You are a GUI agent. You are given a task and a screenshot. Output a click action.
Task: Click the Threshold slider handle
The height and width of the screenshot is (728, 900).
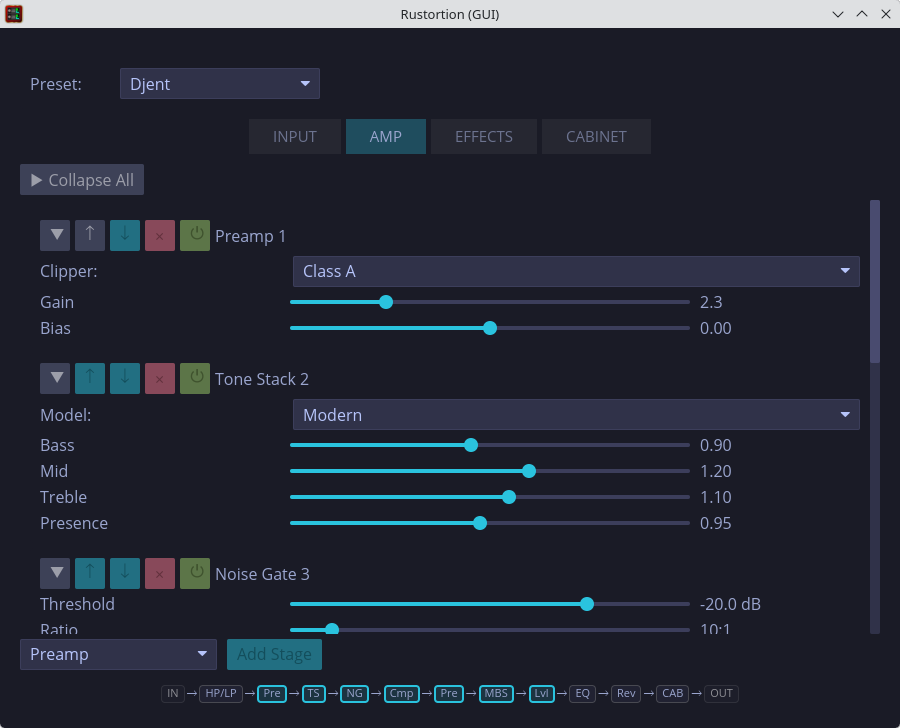(x=587, y=604)
